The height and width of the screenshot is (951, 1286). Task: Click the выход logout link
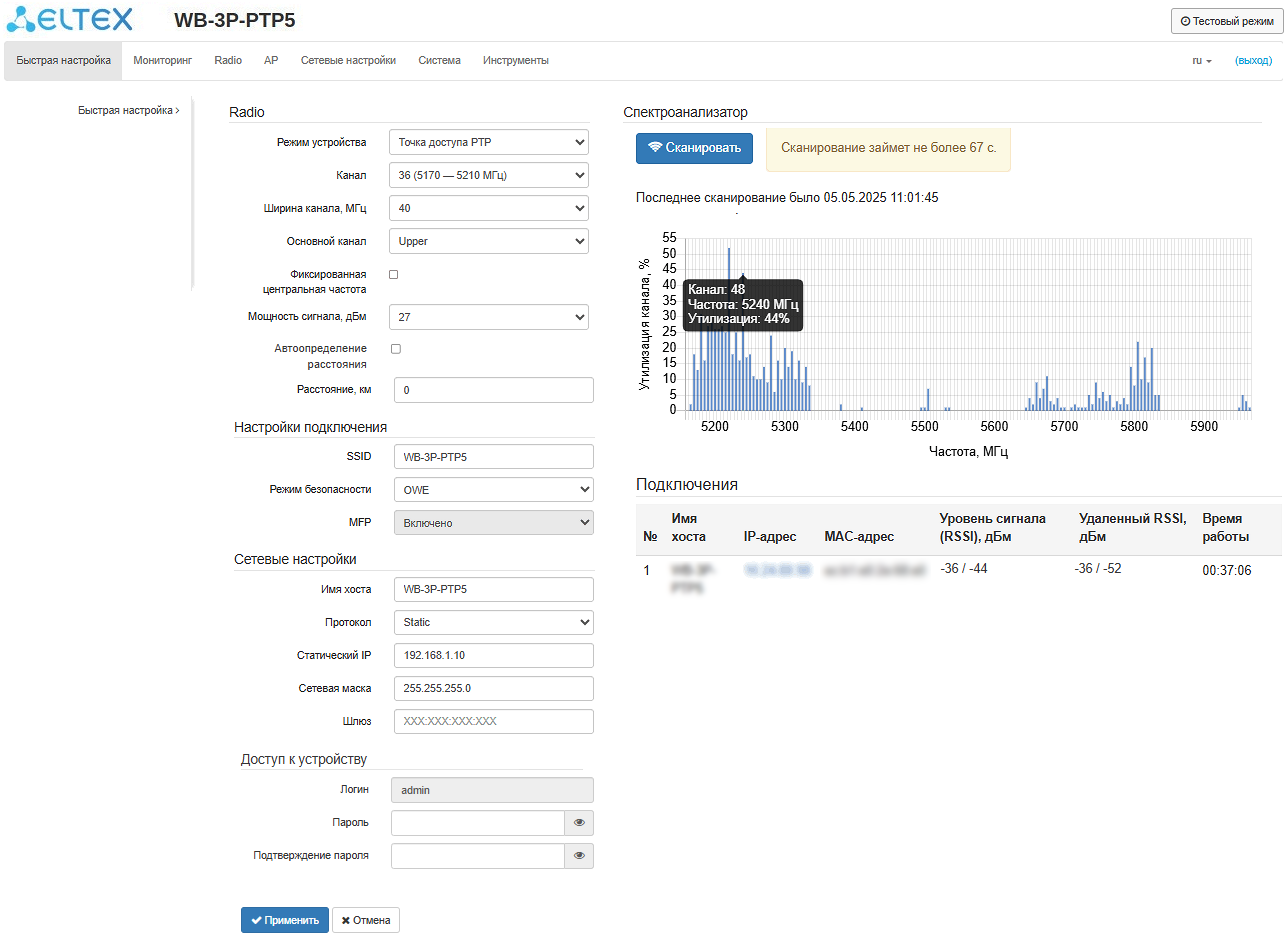(1253, 61)
